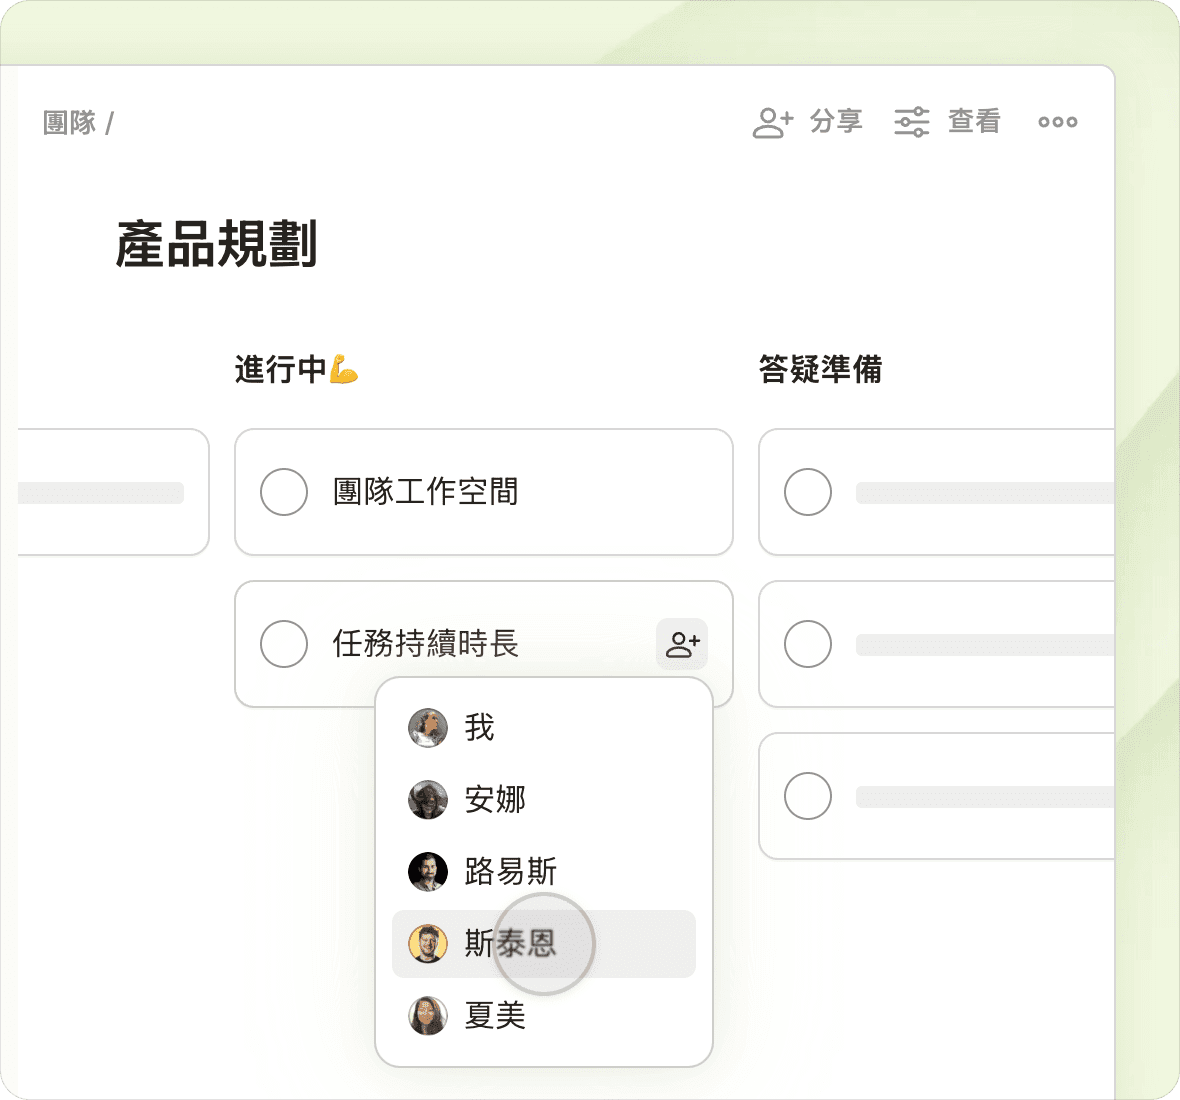Viewport: 1180px width, 1100px height.
Task: Click 路易斯's avatar picture
Action: (428, 872)
